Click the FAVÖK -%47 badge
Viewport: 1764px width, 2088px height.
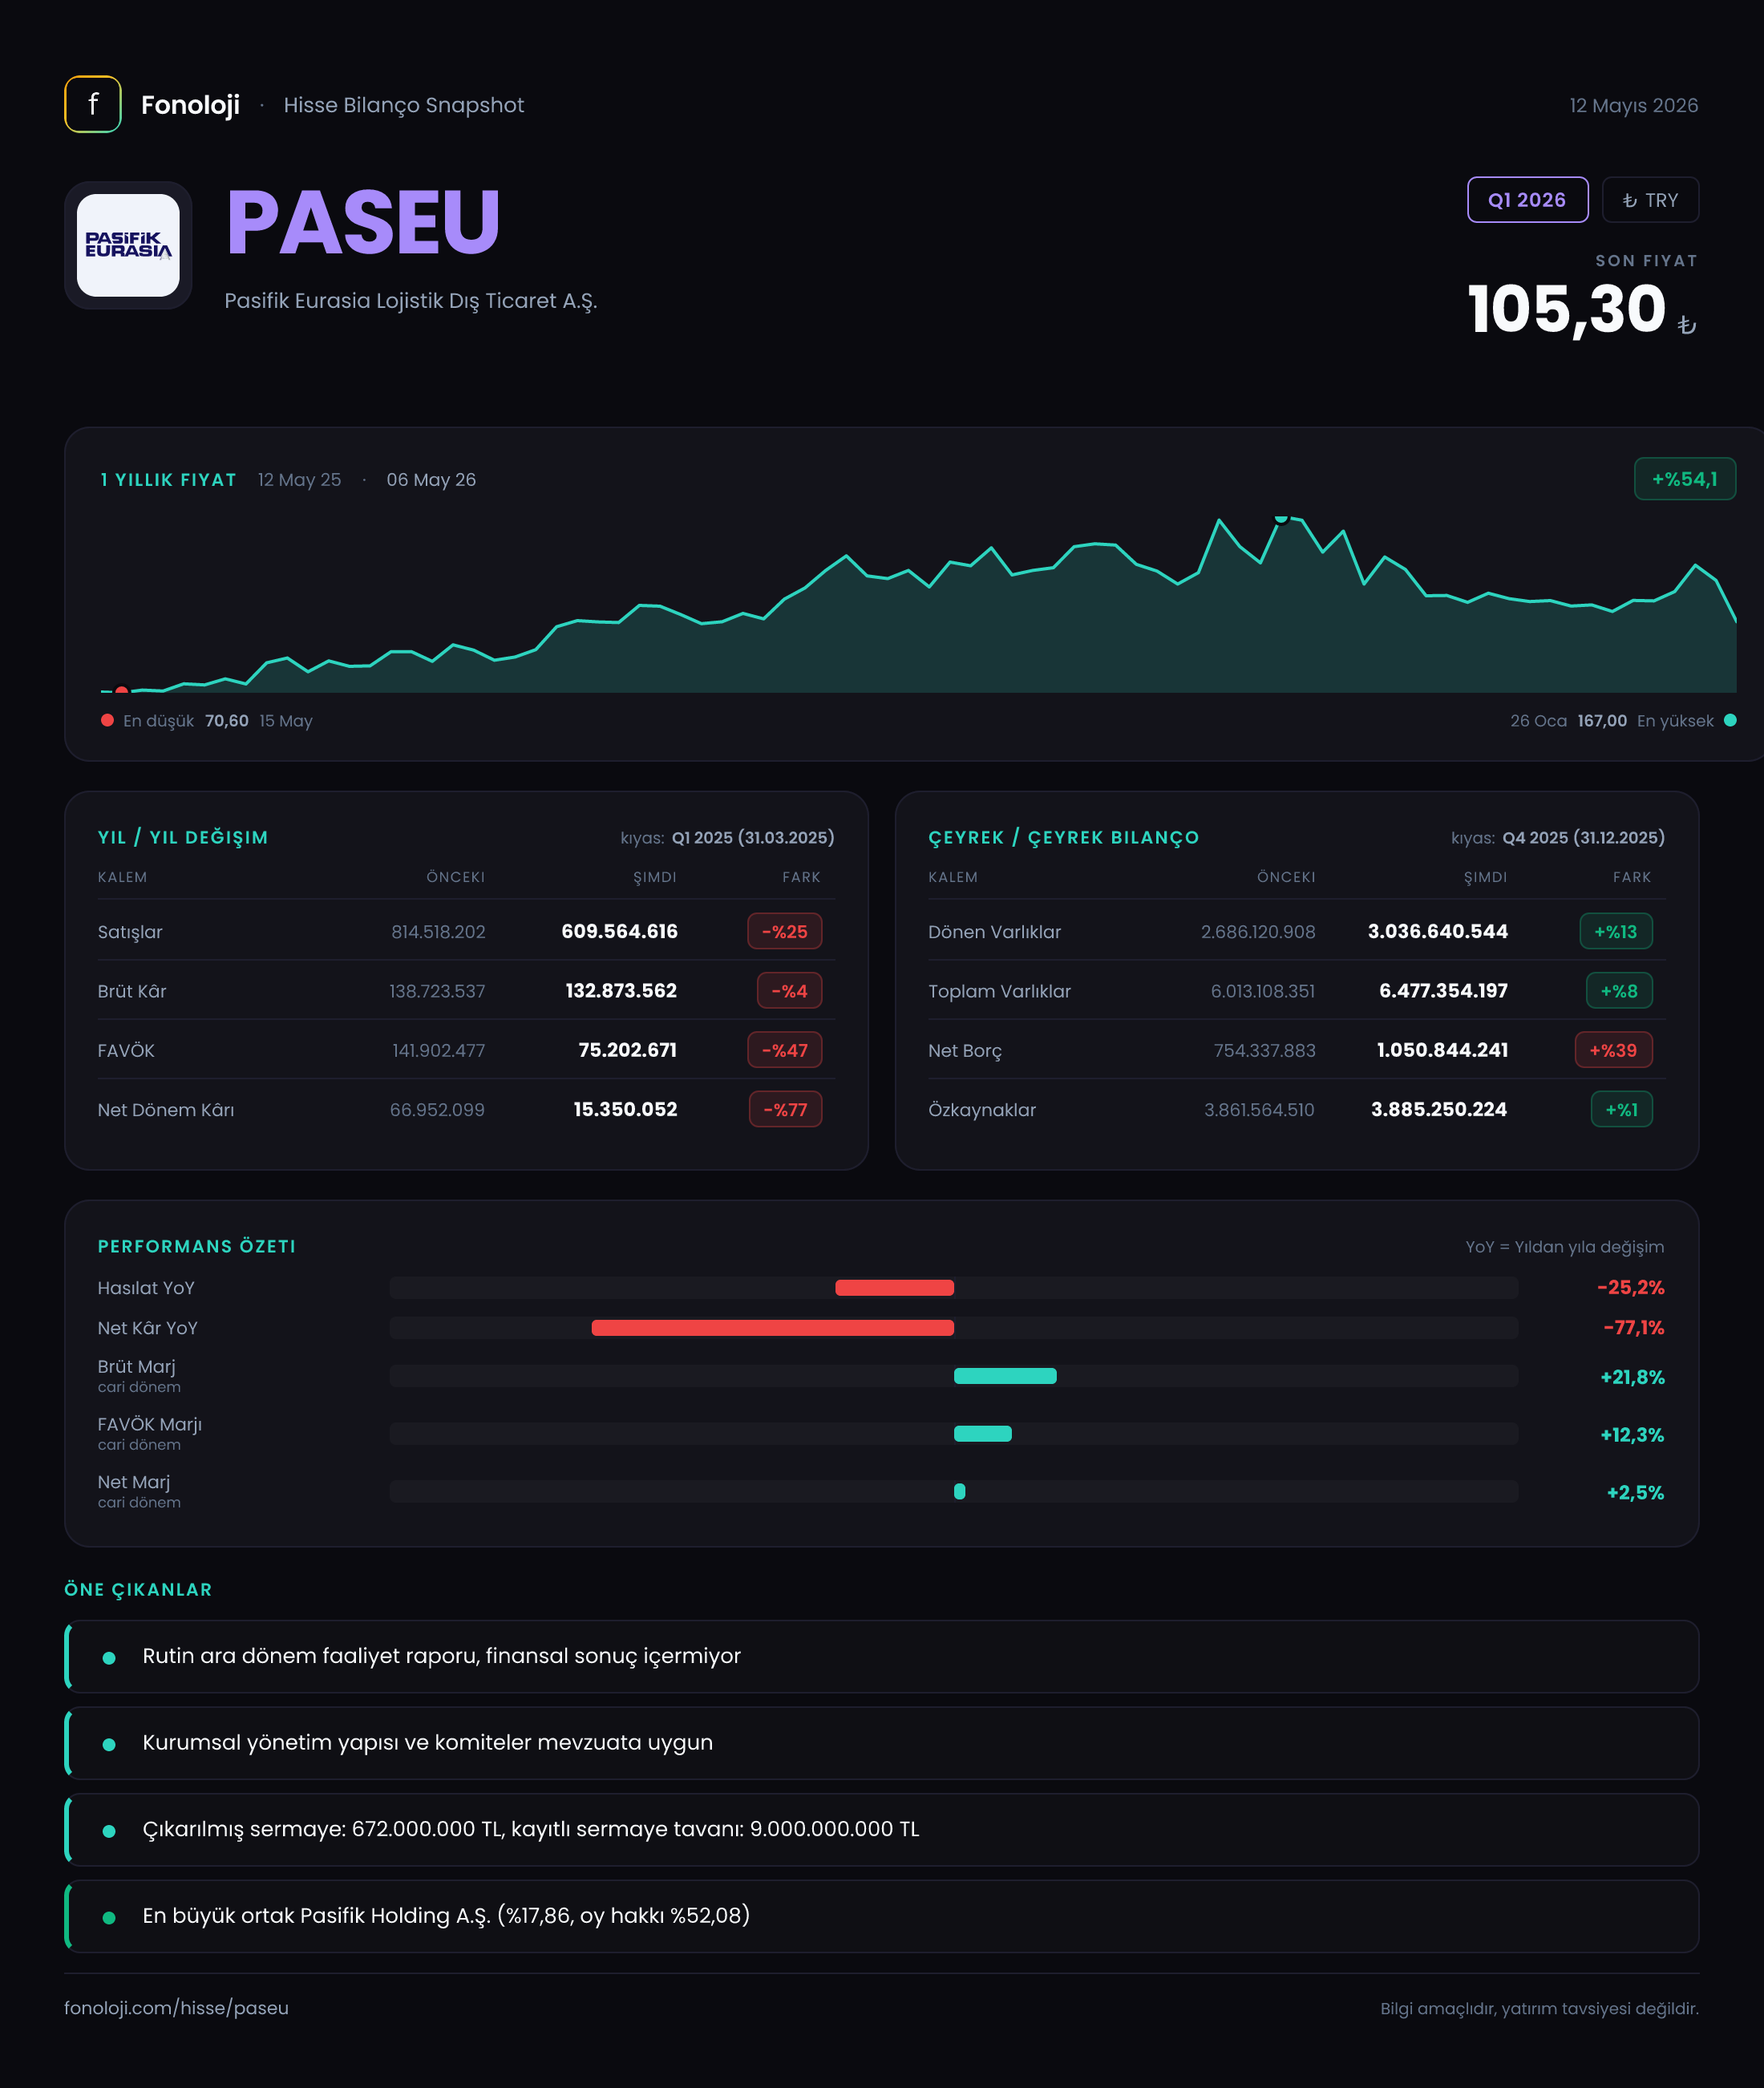point(785,1050)
